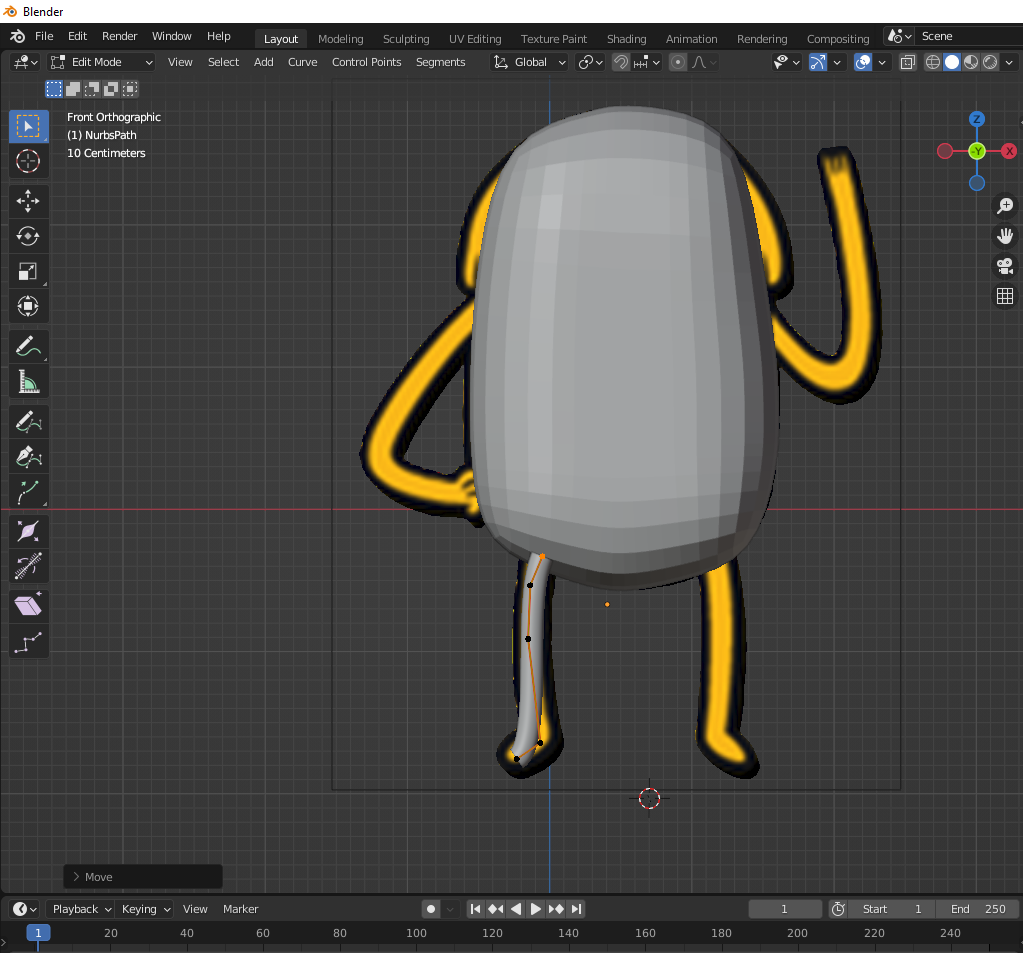1023x953 pixels.
Task: Toggle X-ray mode
Action: coord(908,62)
